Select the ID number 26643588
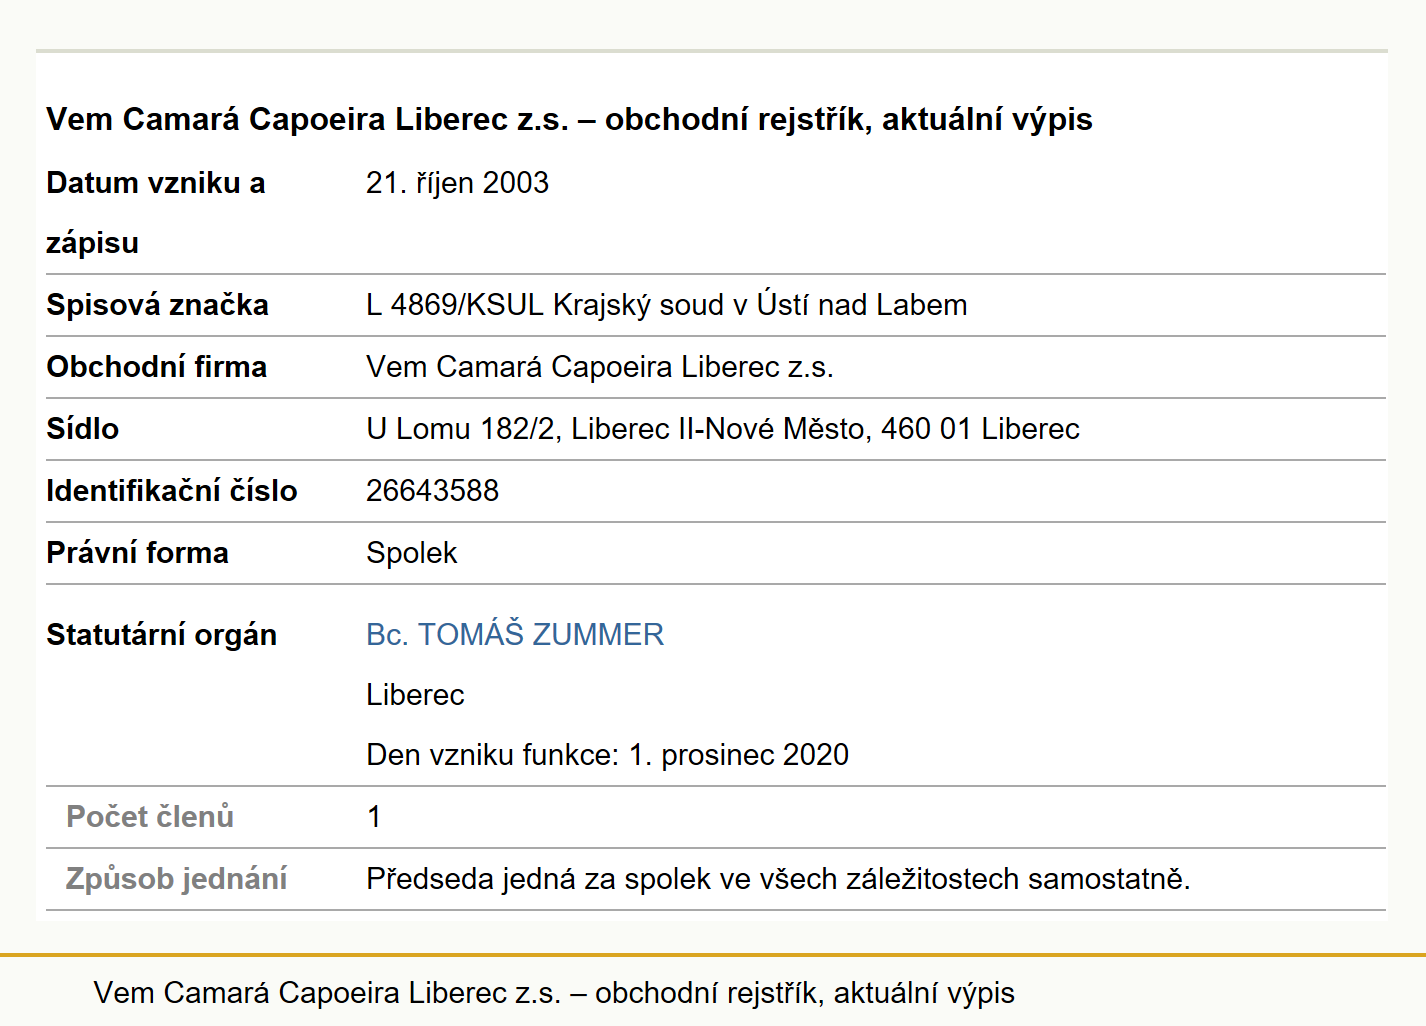The height and width of the screenshot is (1026, 1426). (432, 491)
